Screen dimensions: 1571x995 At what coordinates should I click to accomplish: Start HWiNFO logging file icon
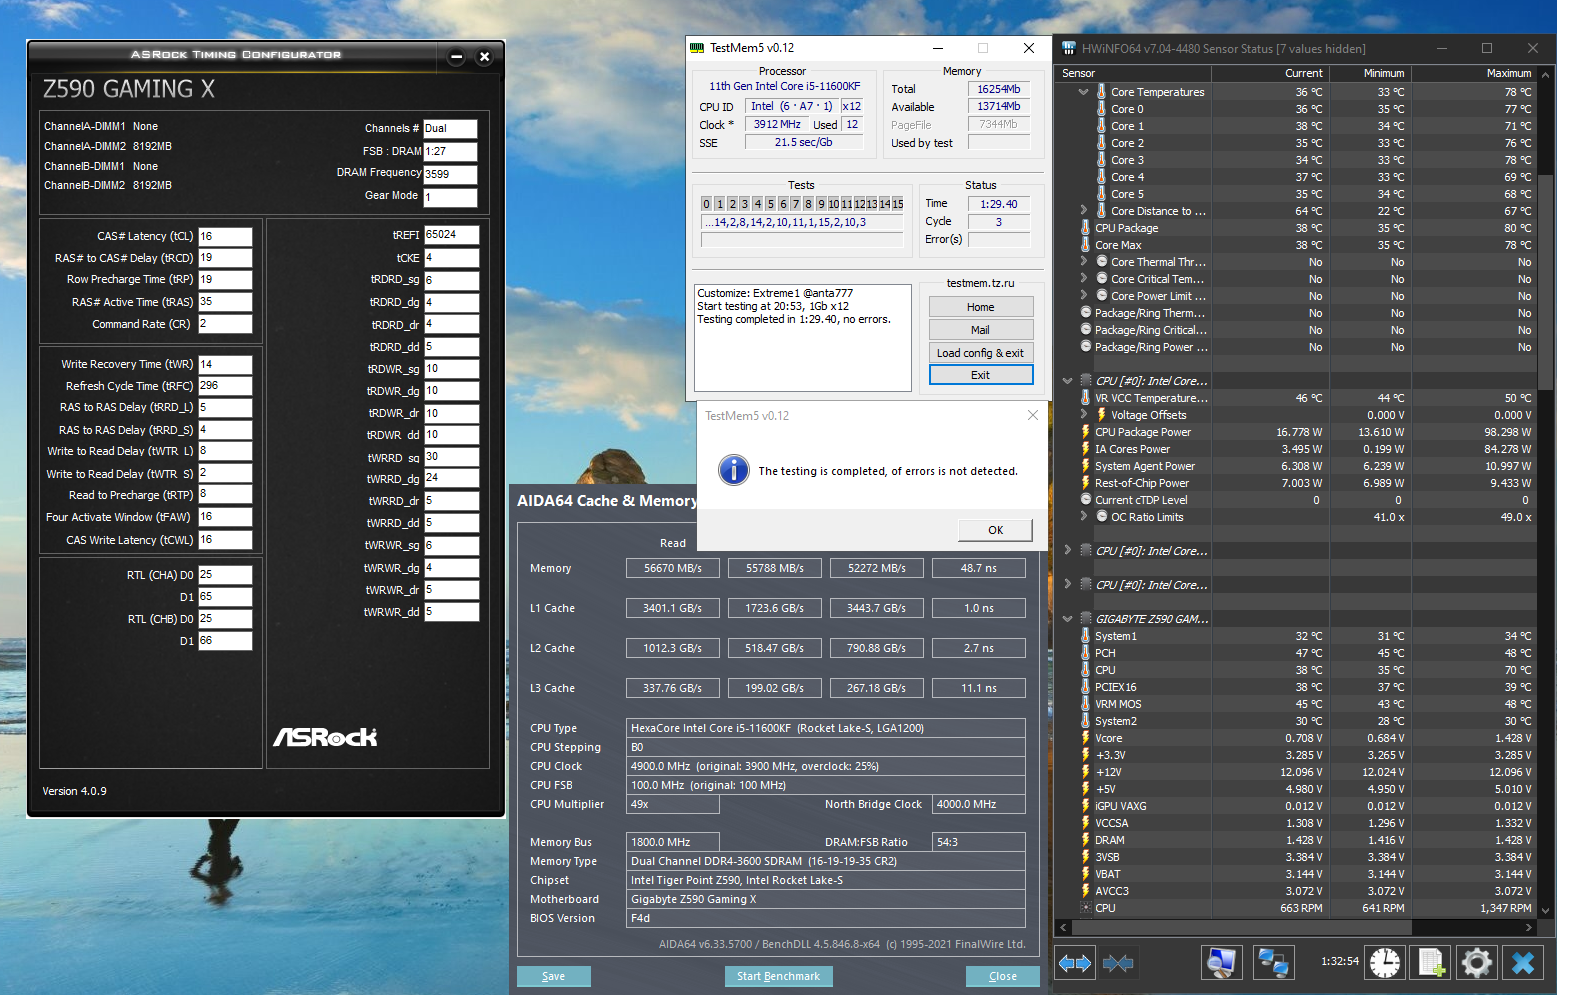coord(1431,962)
